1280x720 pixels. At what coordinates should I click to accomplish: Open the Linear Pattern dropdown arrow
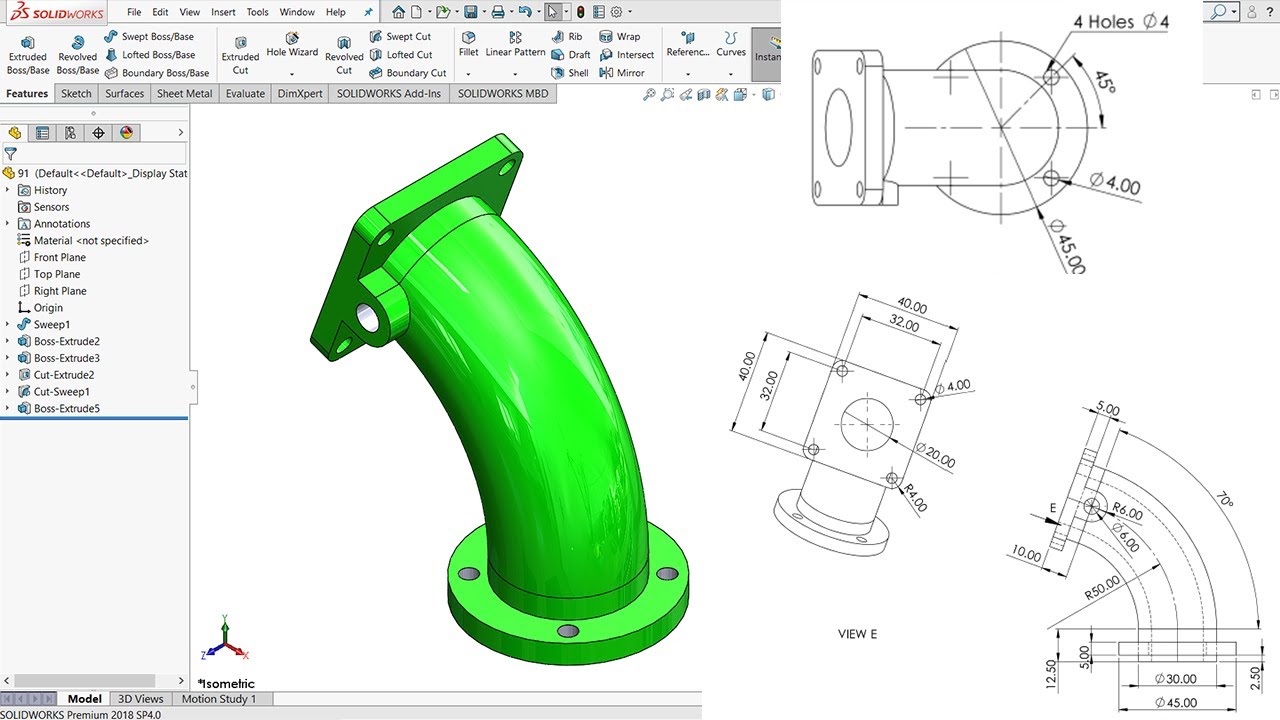(516, 73)
